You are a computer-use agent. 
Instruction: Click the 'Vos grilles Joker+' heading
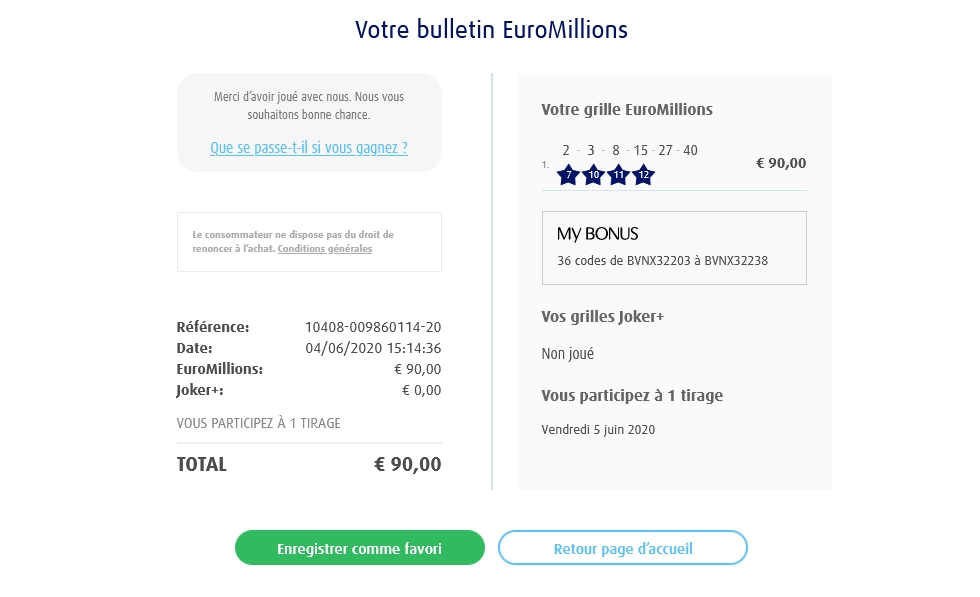tap(602, 316)
